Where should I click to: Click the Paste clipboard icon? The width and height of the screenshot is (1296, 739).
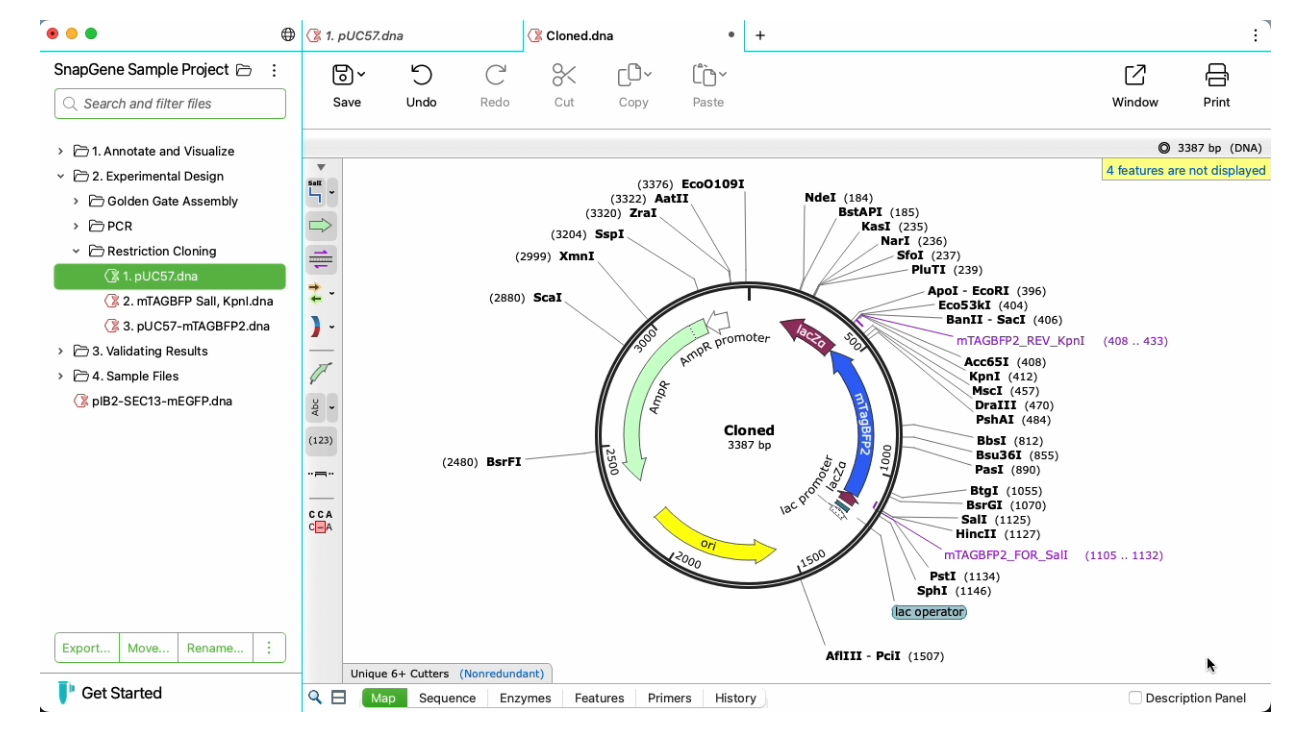pos(704,76)
